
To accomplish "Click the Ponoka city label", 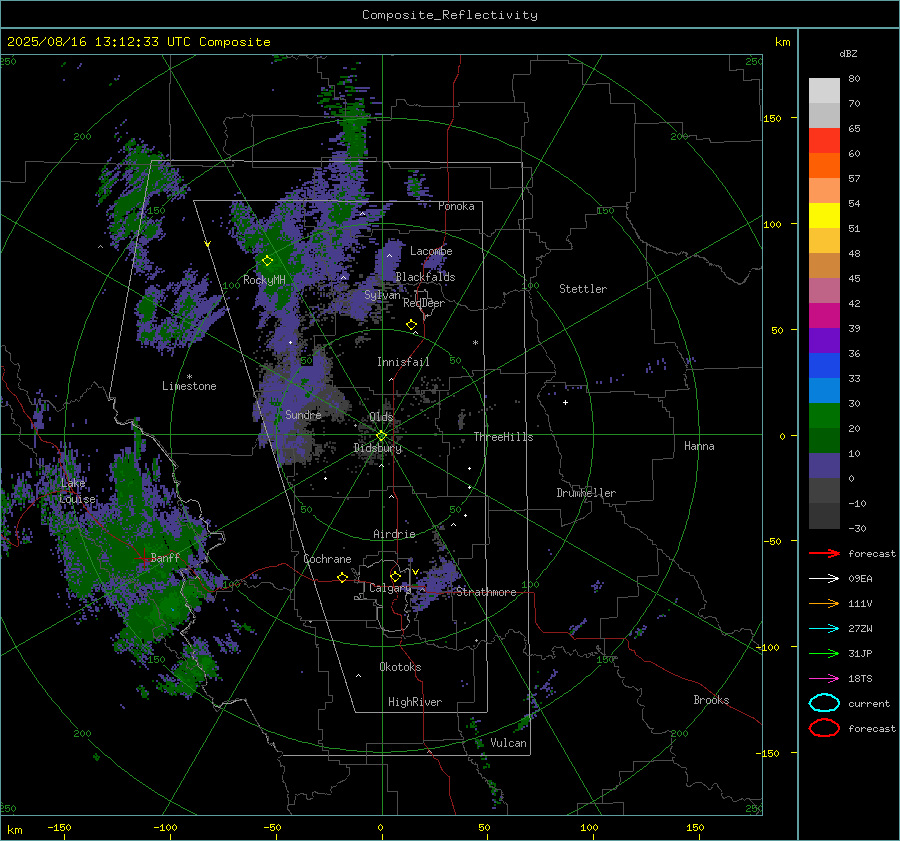I will coord(456,206).
